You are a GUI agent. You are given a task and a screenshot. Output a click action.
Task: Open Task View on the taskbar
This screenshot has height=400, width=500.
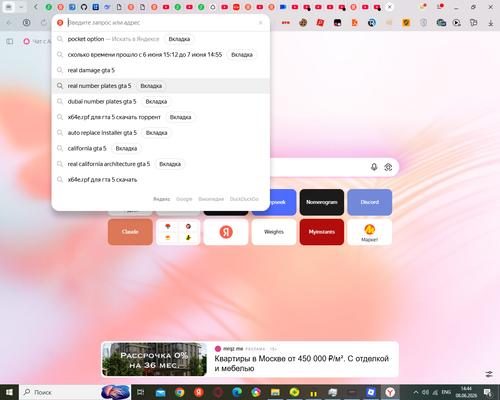[x=141, y=392]
